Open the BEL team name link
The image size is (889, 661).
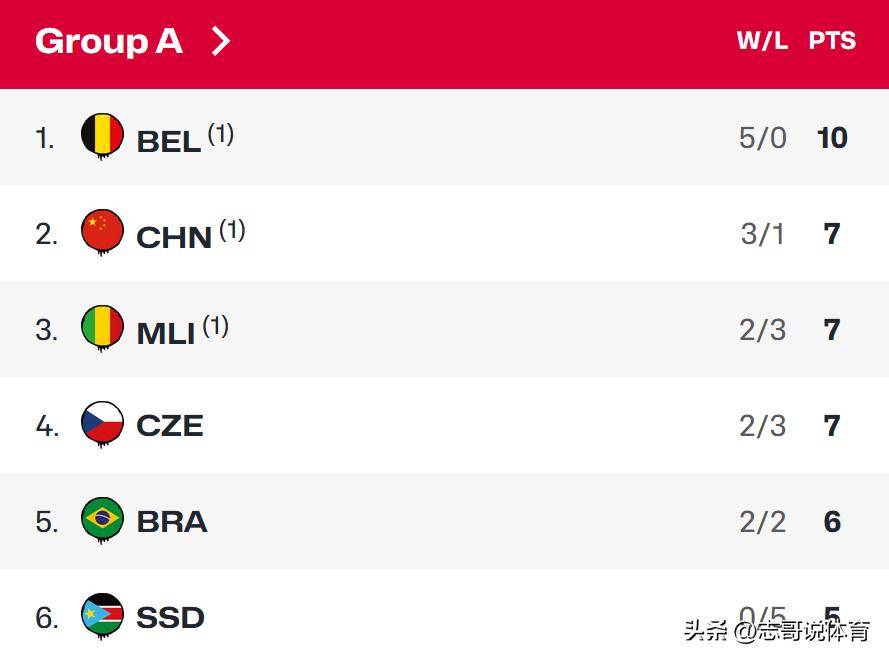click(168, 141)
